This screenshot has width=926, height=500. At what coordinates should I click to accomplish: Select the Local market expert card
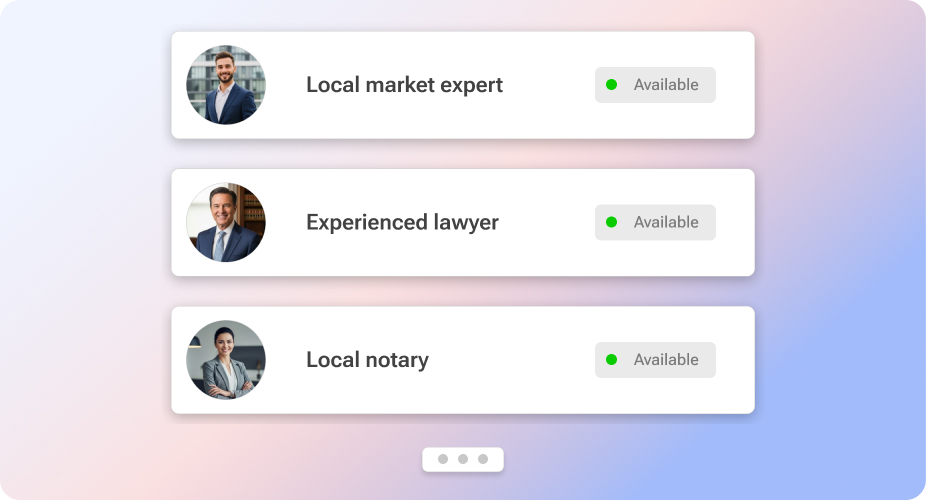[x=463, y=85]
